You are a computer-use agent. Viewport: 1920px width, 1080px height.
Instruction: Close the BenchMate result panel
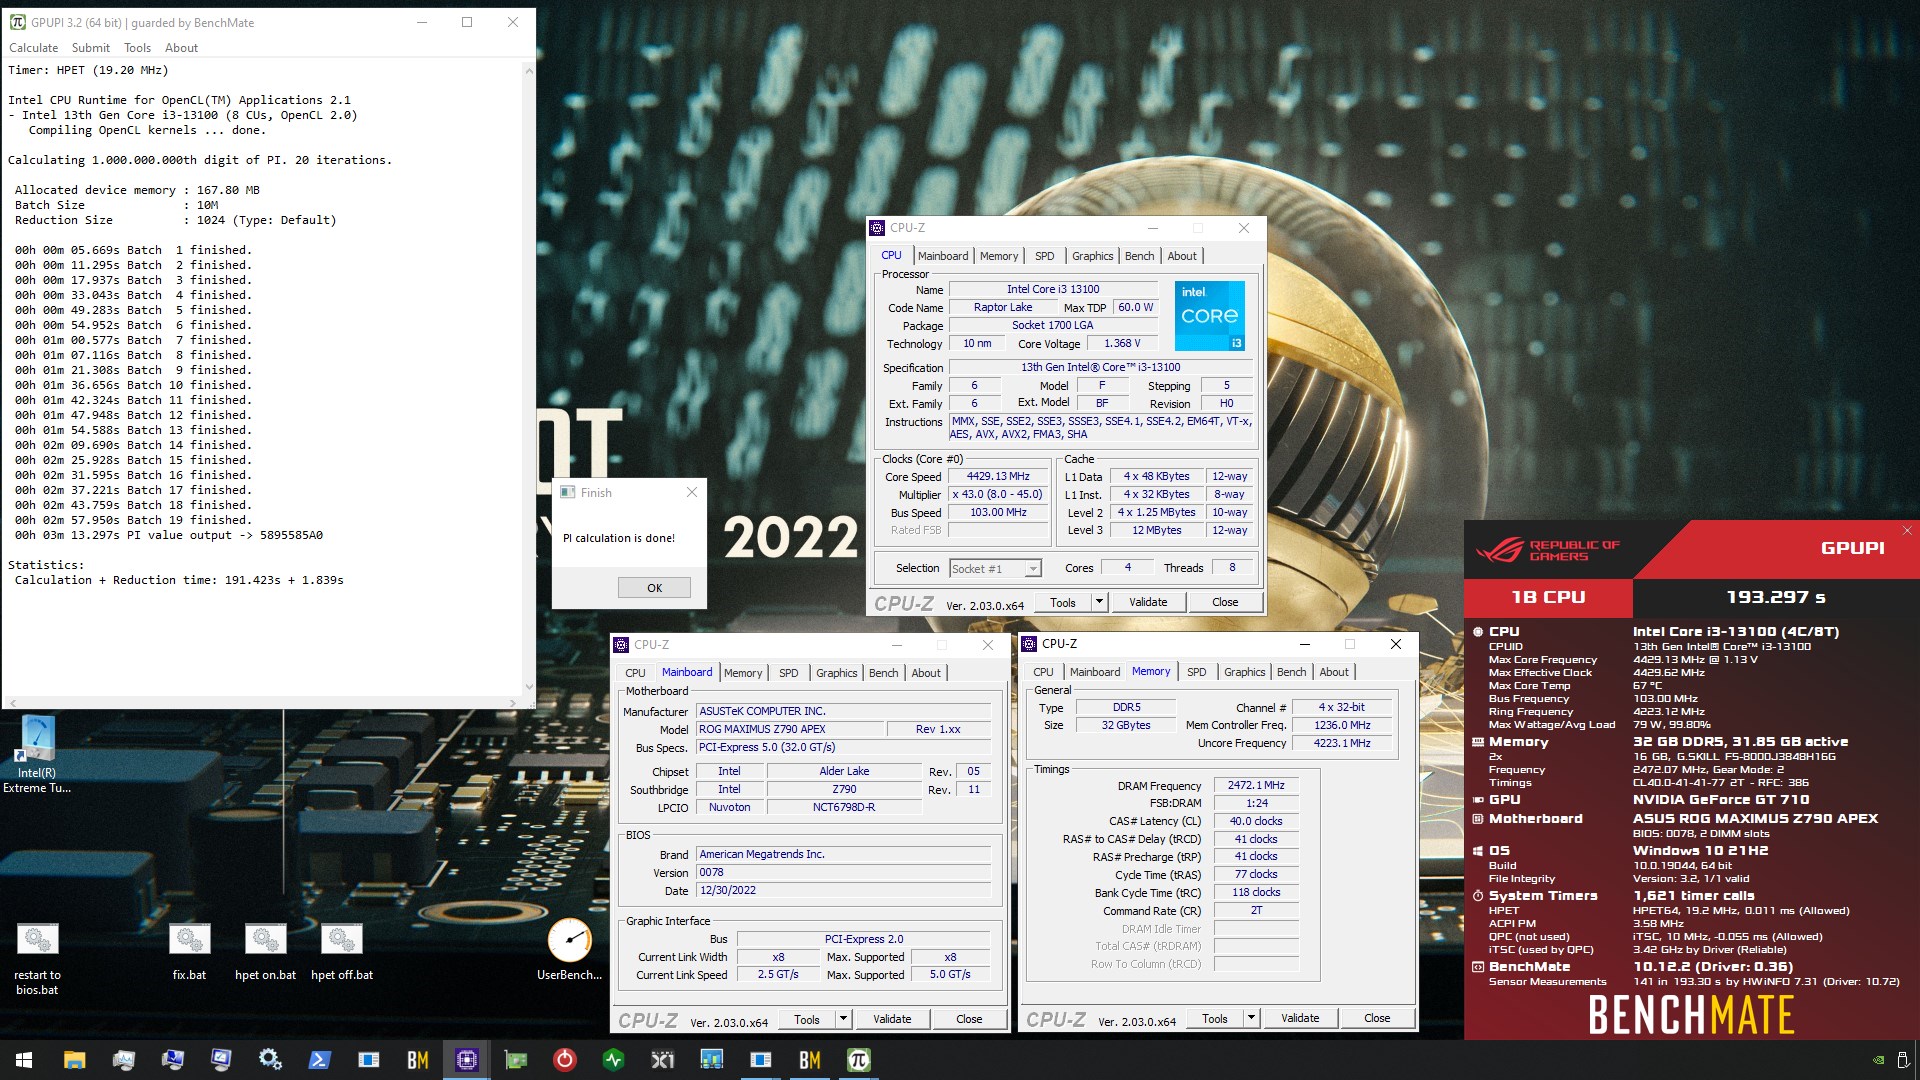point(1907,531)
